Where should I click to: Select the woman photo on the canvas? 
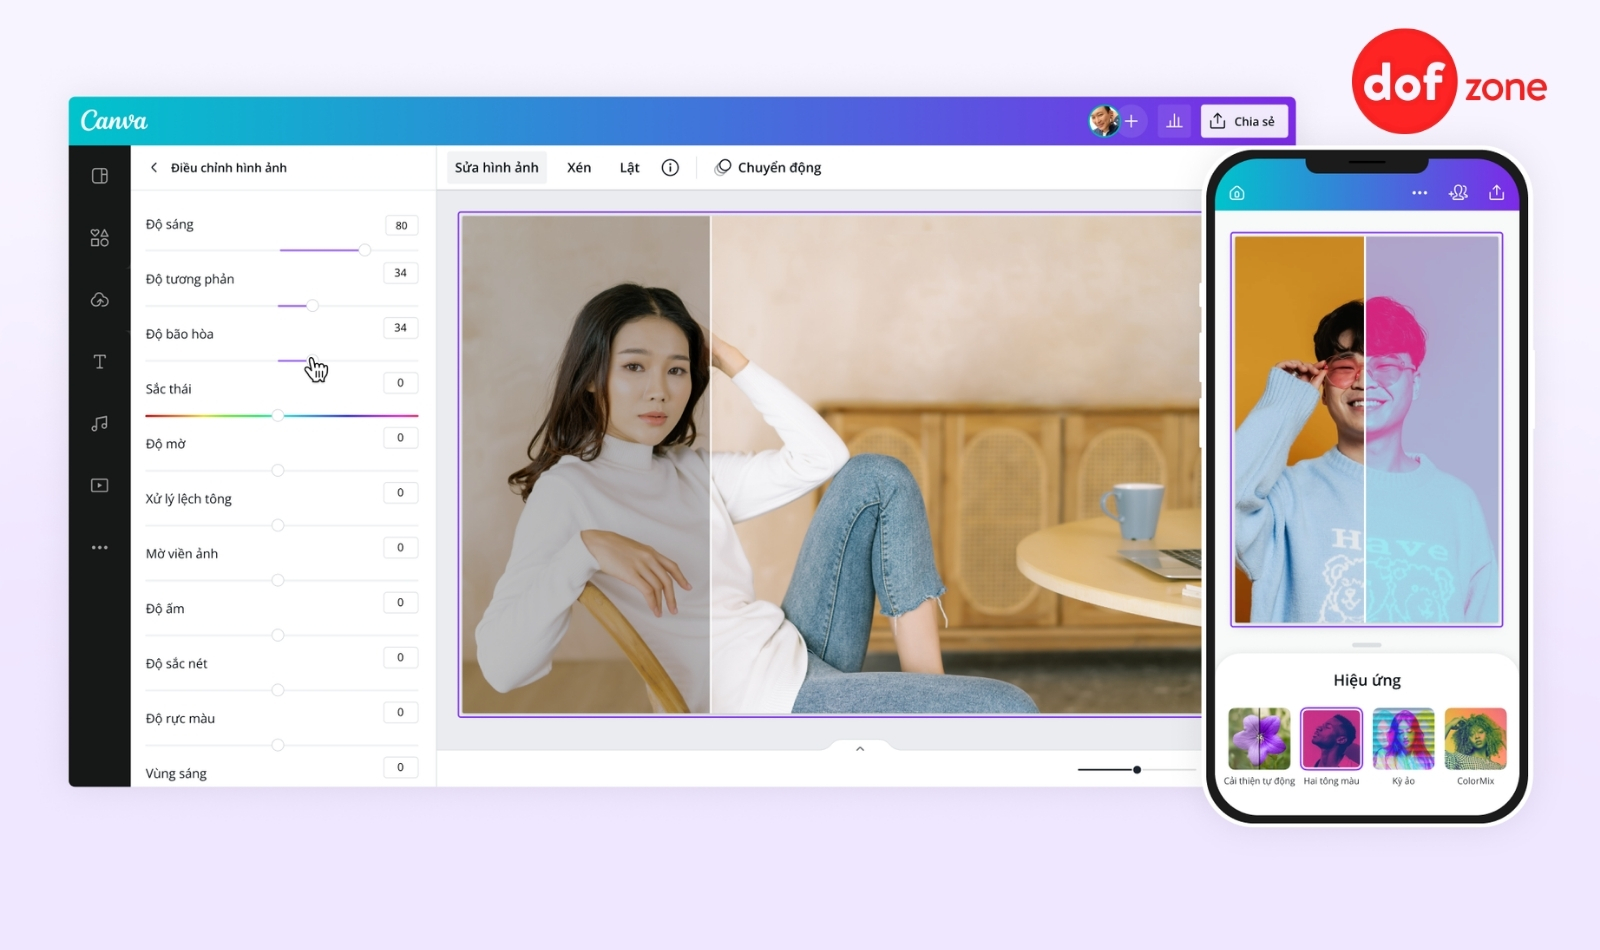pyautogui.click(x=830, y=465)
